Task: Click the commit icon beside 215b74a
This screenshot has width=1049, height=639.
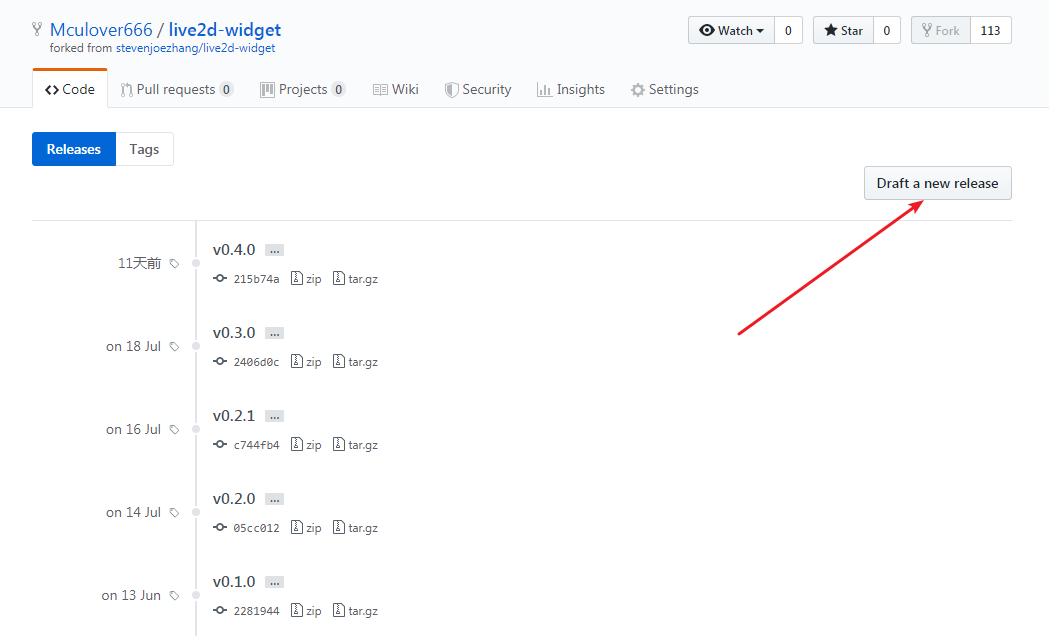Action: 220,278
